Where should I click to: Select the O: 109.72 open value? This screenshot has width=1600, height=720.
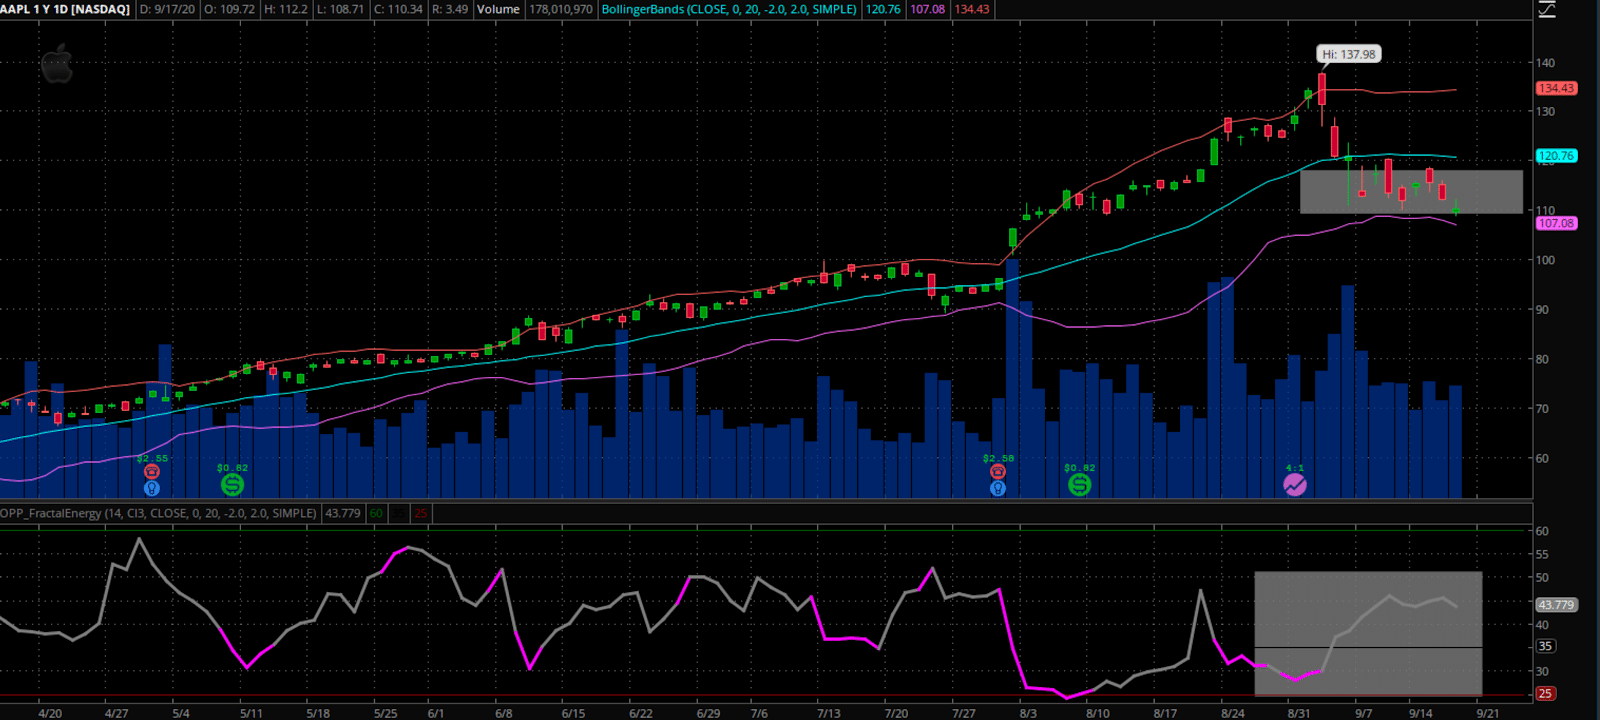(x=230, y=9)
